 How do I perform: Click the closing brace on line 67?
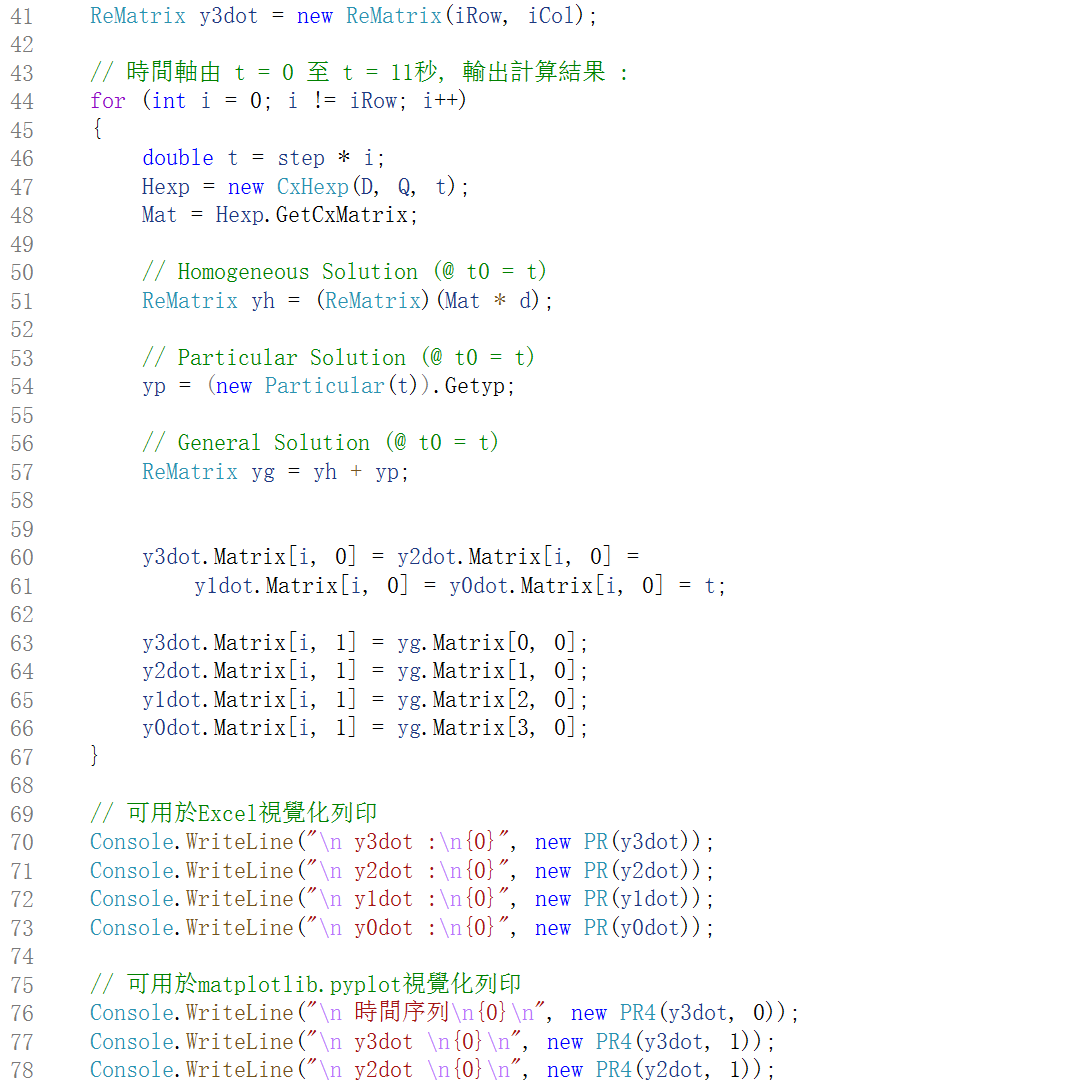point(95,755)
